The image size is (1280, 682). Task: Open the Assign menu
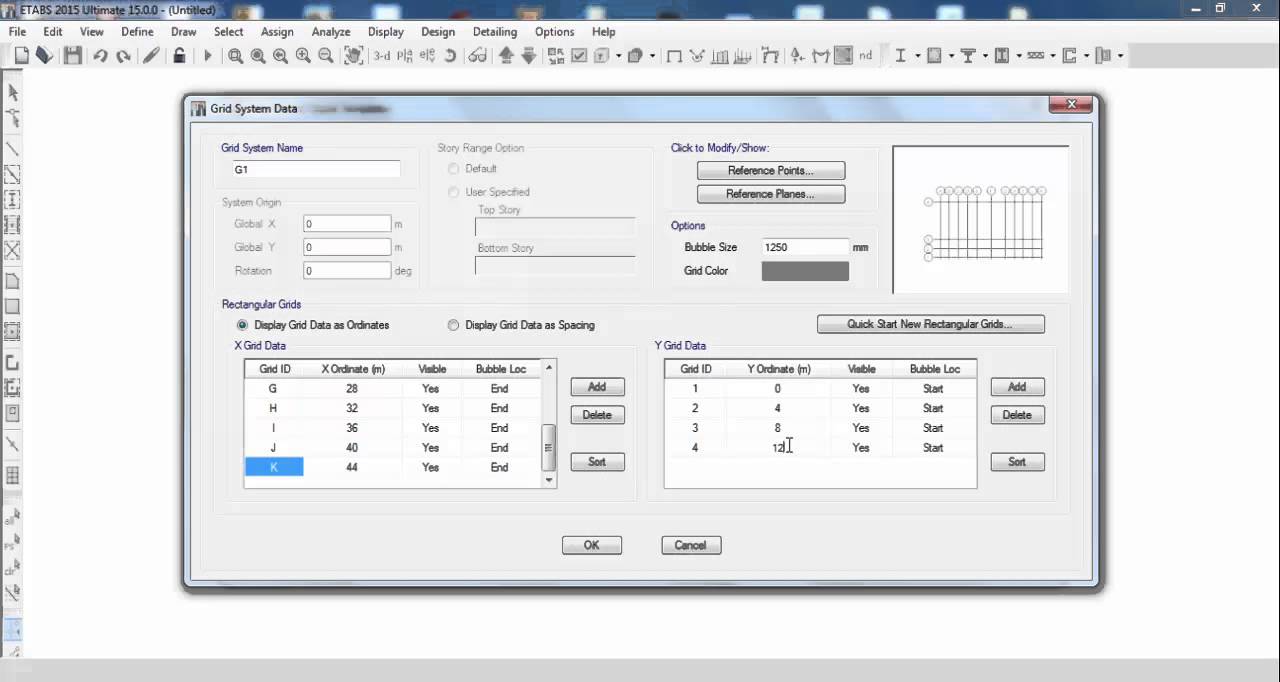277,32
